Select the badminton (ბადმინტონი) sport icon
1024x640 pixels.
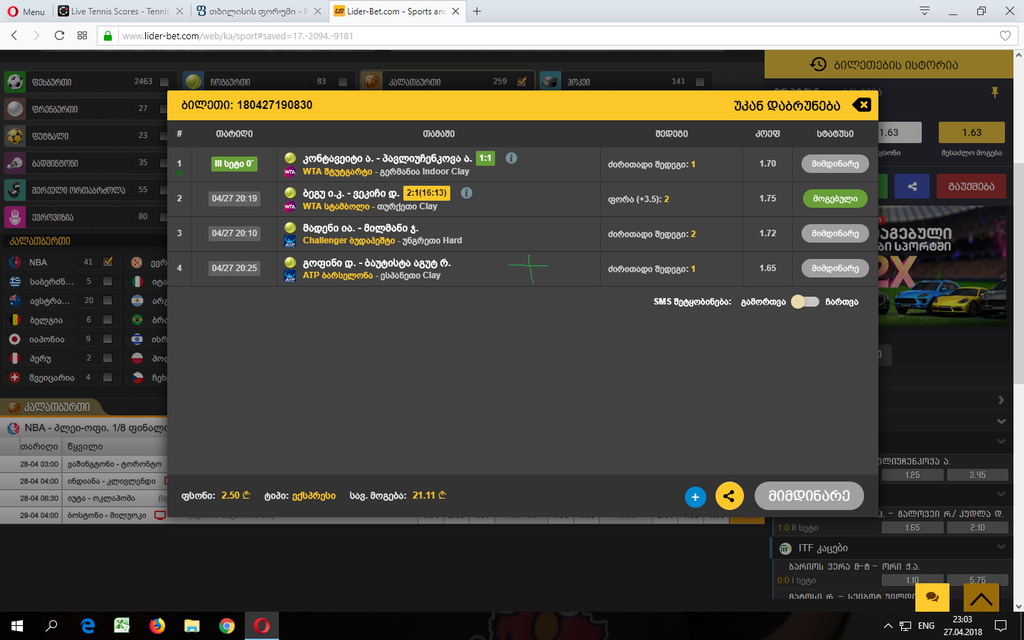coord(15,163)
